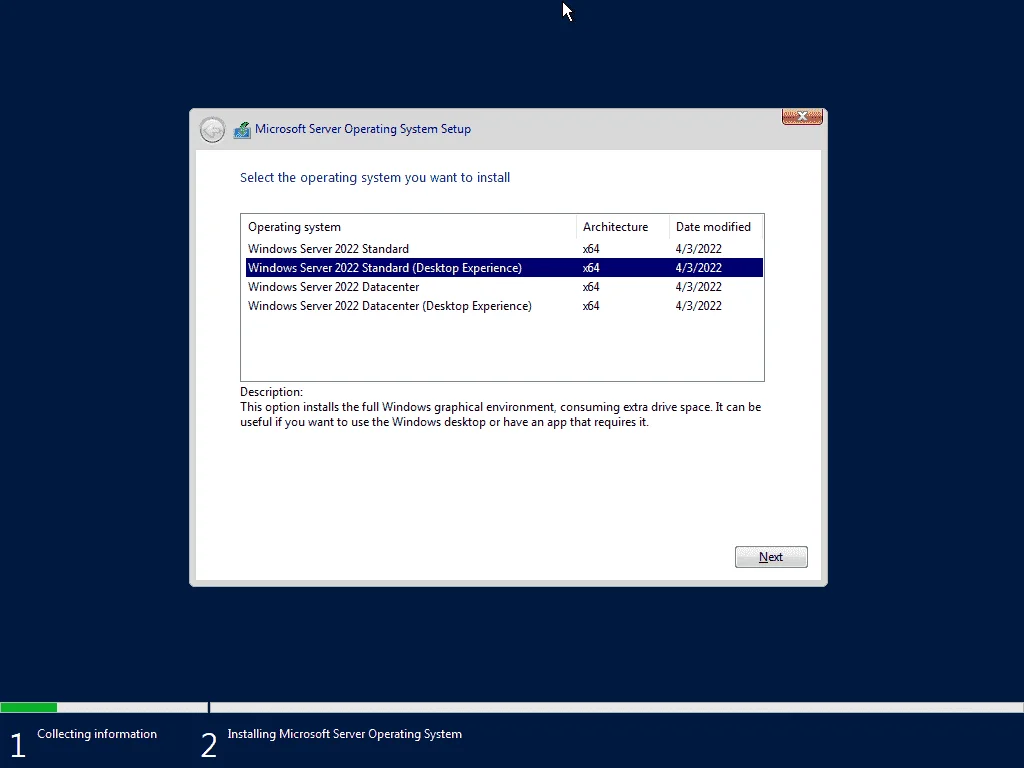Screen dimensions: 1024x768
Task: Click x64 in the Windows Server 2022 Datacenter row
Action: click(591, 287)
